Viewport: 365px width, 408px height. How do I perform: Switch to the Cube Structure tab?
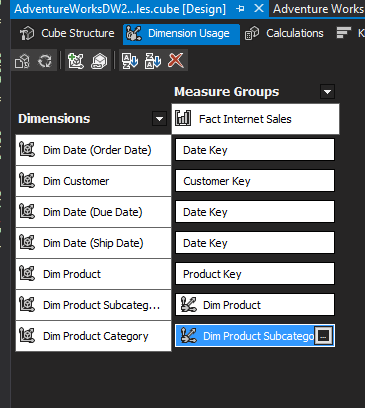[67, 34]
